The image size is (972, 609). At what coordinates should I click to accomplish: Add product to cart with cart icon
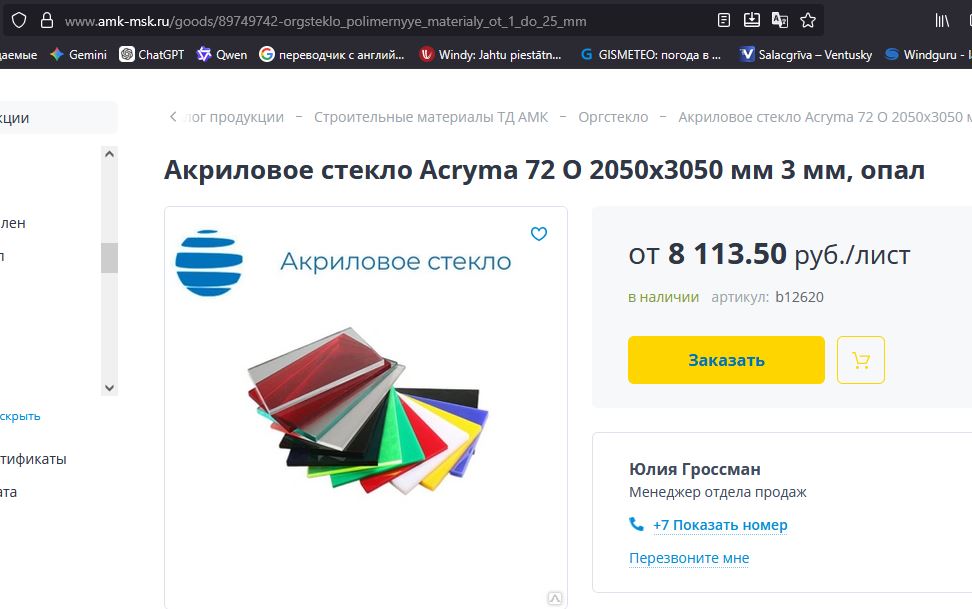pyautogui.click(x=860, y=360)
